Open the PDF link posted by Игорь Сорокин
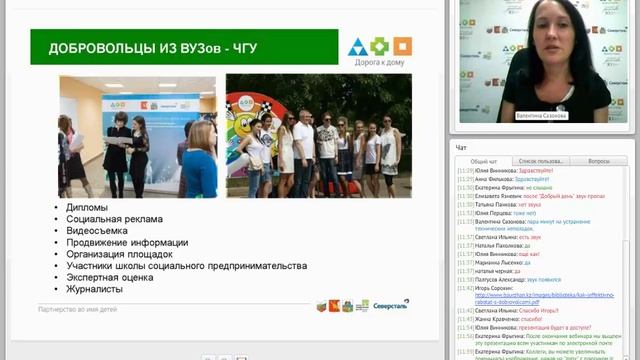 pos(544,298)
